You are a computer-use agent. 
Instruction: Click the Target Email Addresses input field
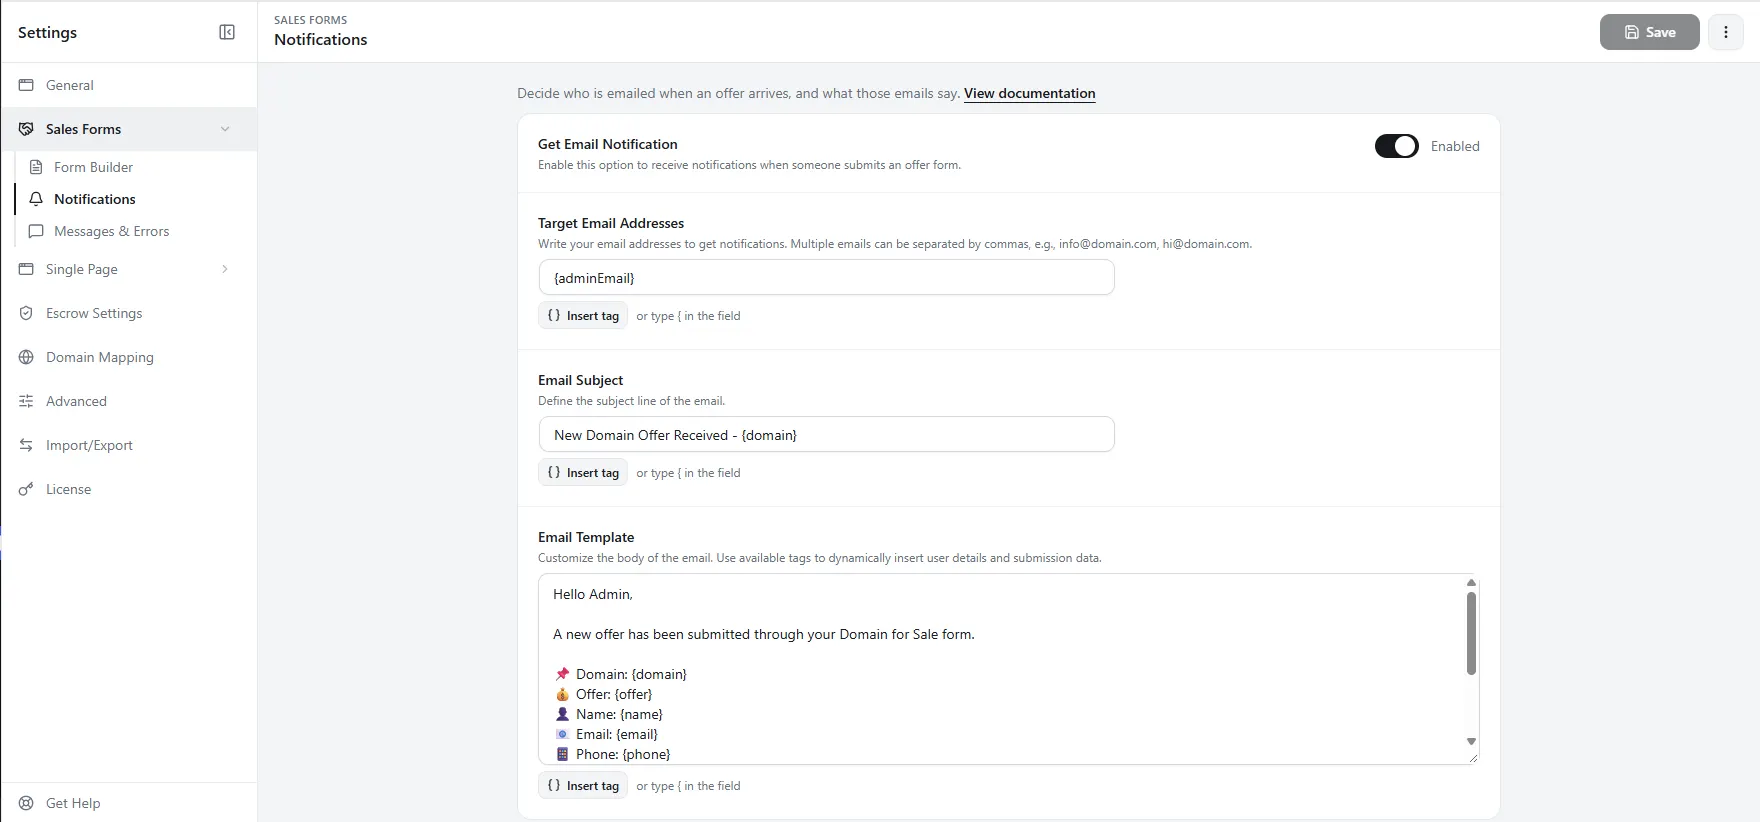pyautogui.click(x=826, y=278)
